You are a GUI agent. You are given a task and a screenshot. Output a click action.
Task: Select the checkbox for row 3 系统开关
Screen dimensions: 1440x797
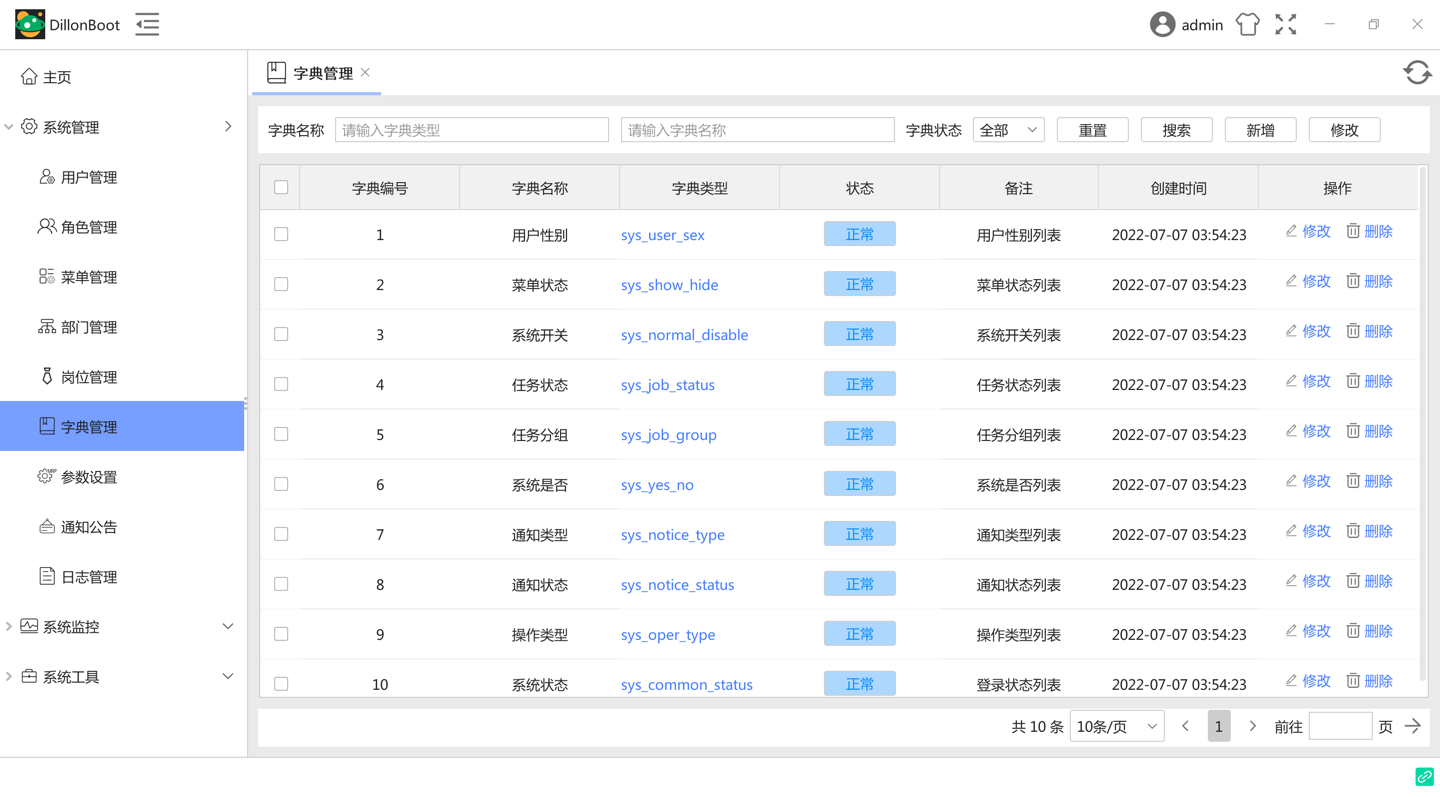pyautogui.click(x=281, y=334)
